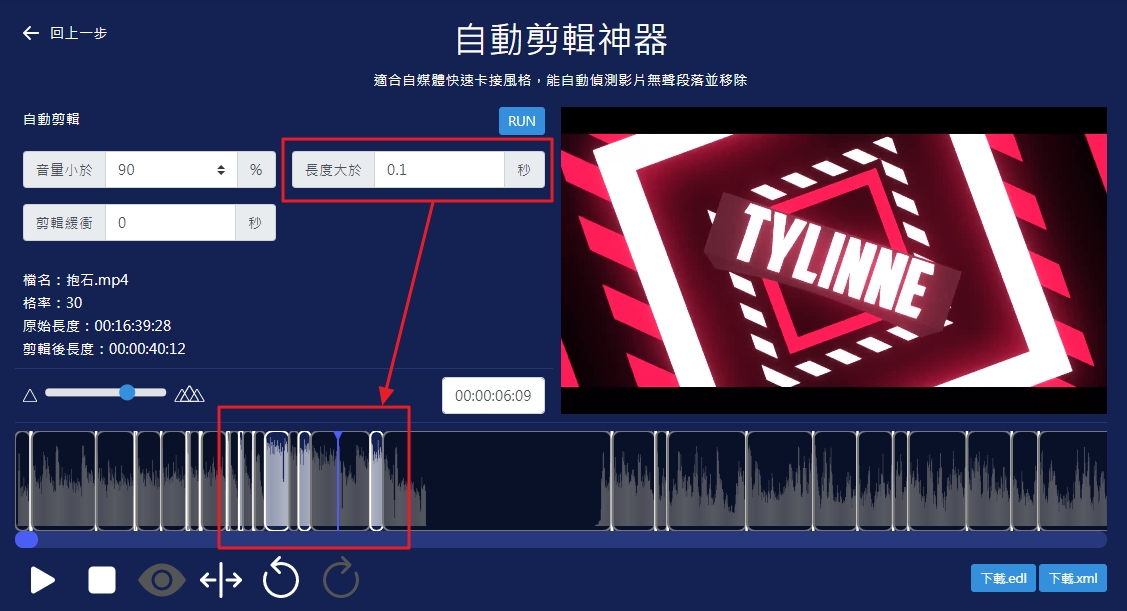Image resolution: width=1127 pixels, height=611 pixels.
Task: Click the 00:00:06:09 timecode field
Action: [x=494, y=395]
